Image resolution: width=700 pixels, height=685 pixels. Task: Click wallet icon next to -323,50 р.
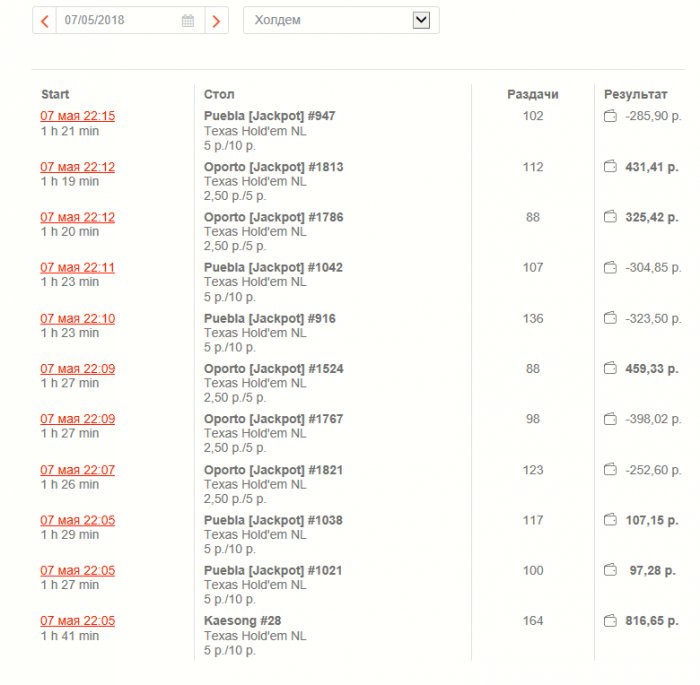click(x=610, y=318)
